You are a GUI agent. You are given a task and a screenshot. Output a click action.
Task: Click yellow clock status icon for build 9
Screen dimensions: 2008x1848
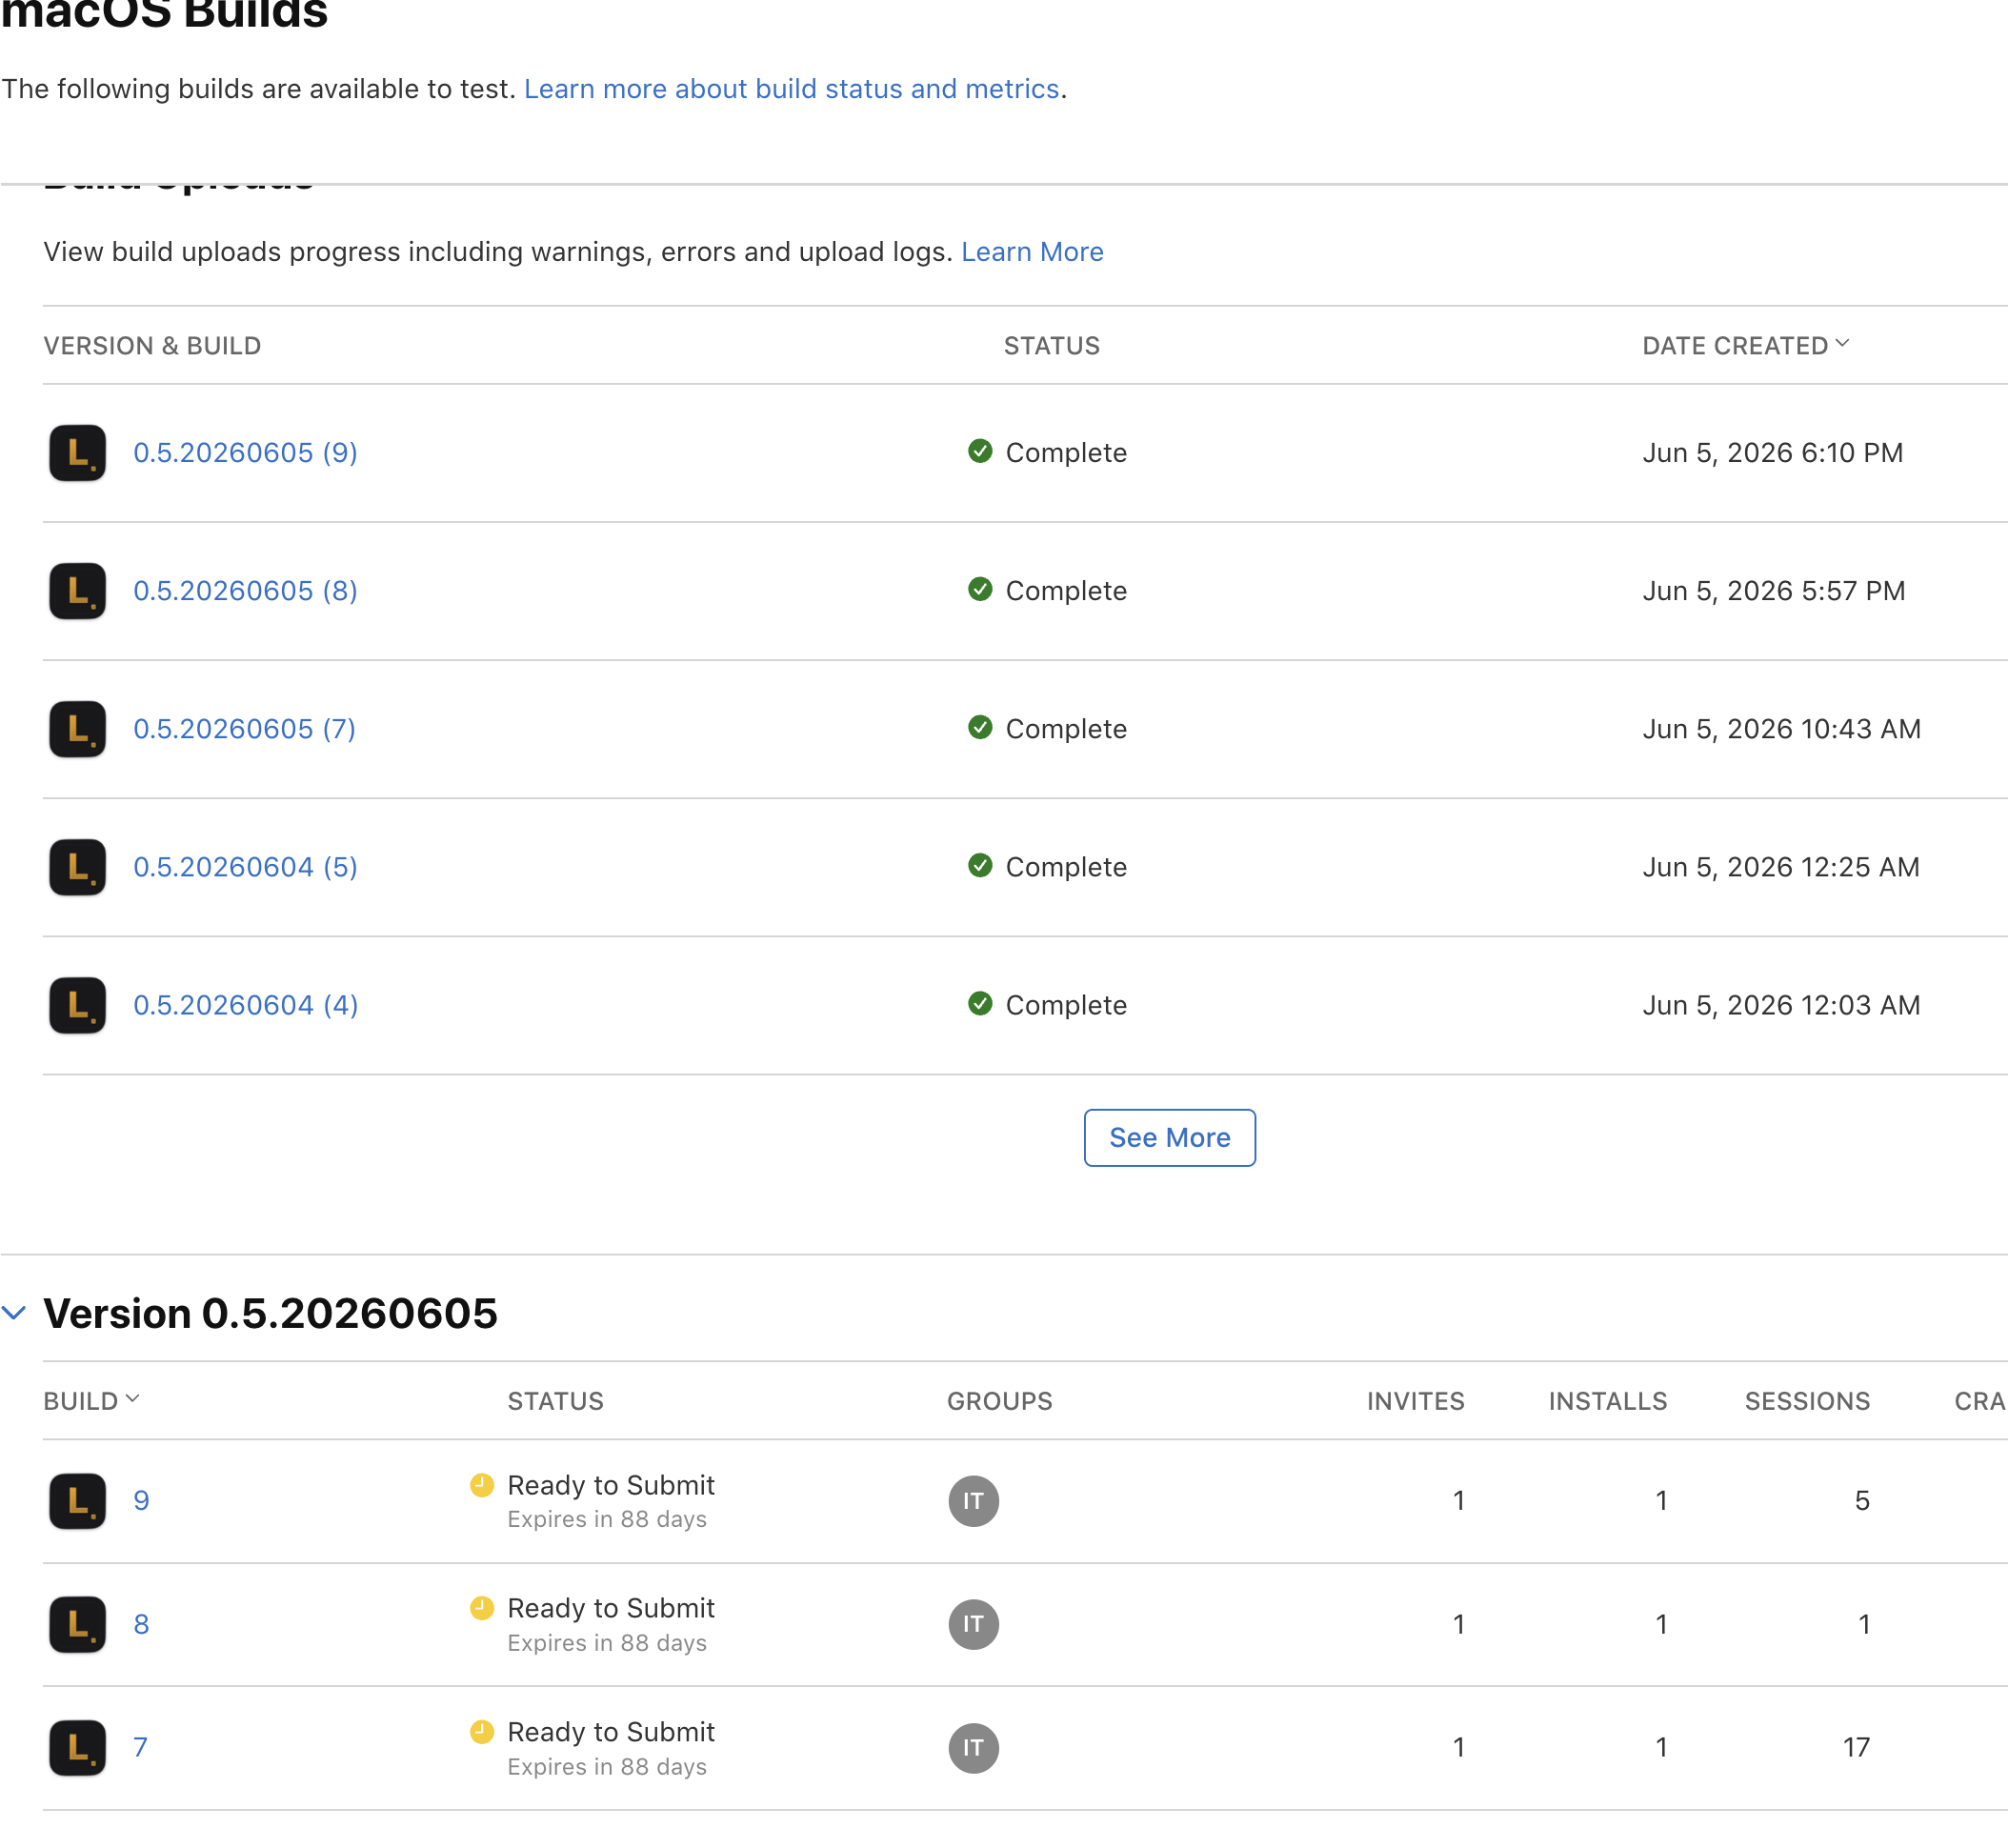coord(482,1485)
